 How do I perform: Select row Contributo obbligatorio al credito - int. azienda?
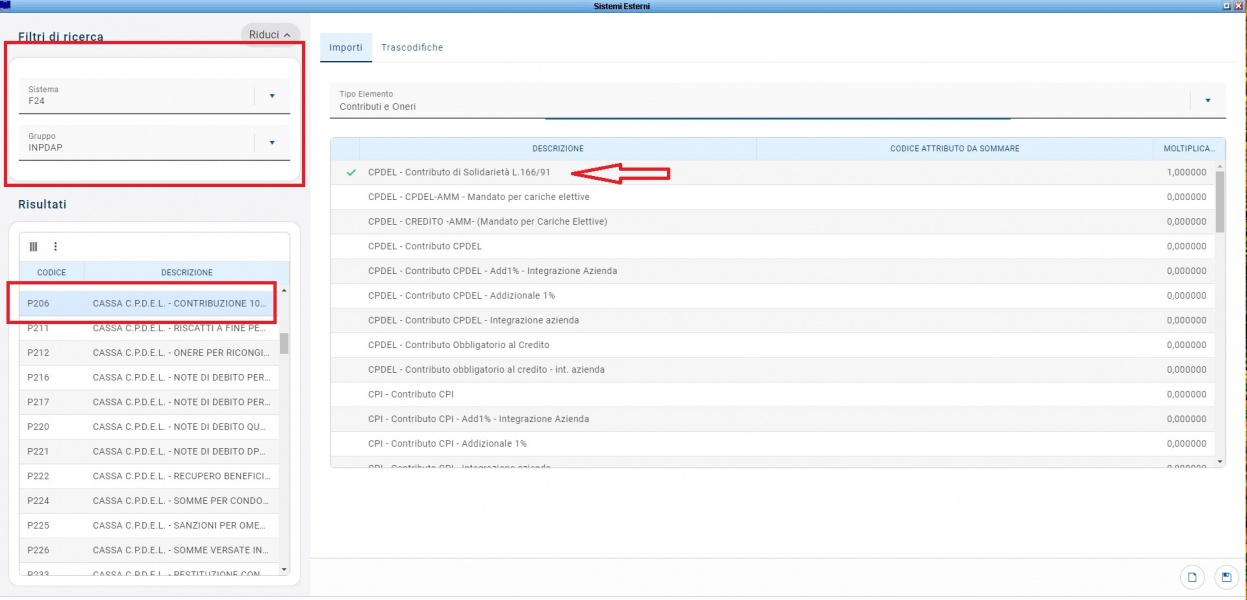tap(772, 370)
